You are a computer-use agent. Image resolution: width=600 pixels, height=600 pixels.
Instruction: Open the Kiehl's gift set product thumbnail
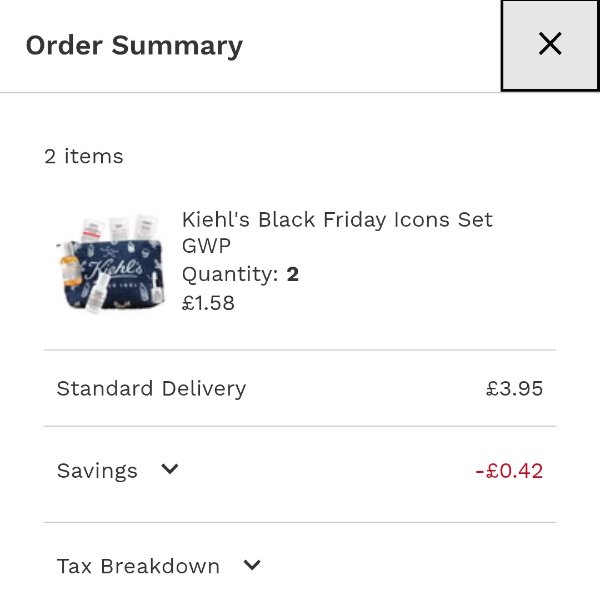tap(108, 262)
